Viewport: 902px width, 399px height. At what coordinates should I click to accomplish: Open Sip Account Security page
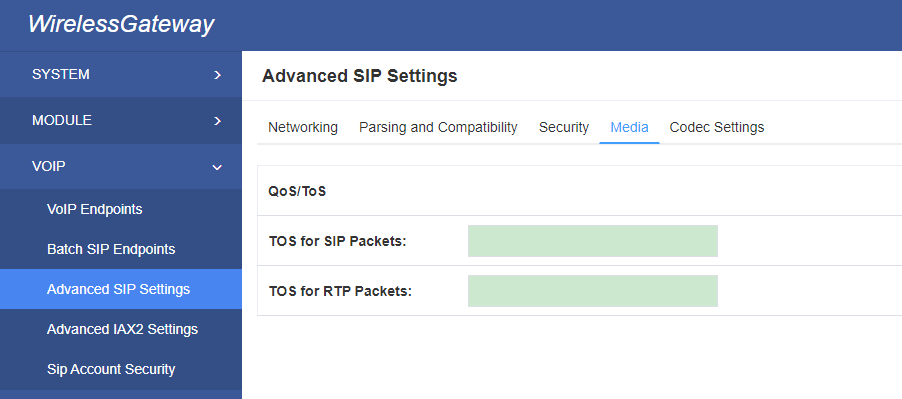coord(121,369)
